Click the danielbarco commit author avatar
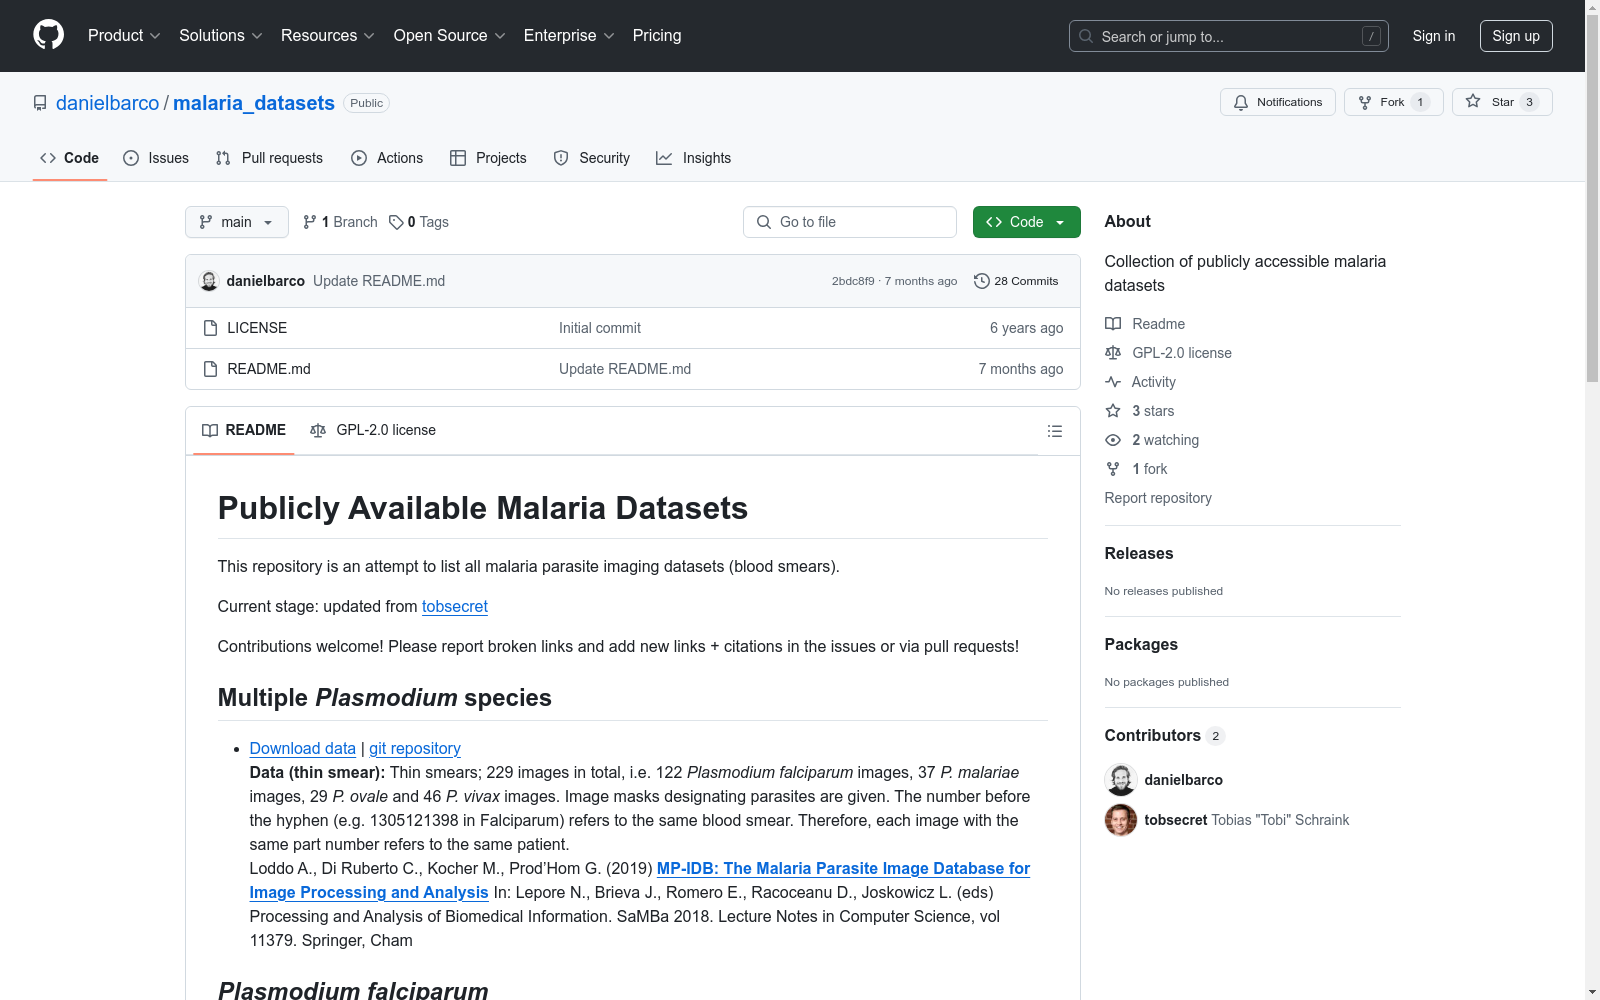 pos(209,281)
